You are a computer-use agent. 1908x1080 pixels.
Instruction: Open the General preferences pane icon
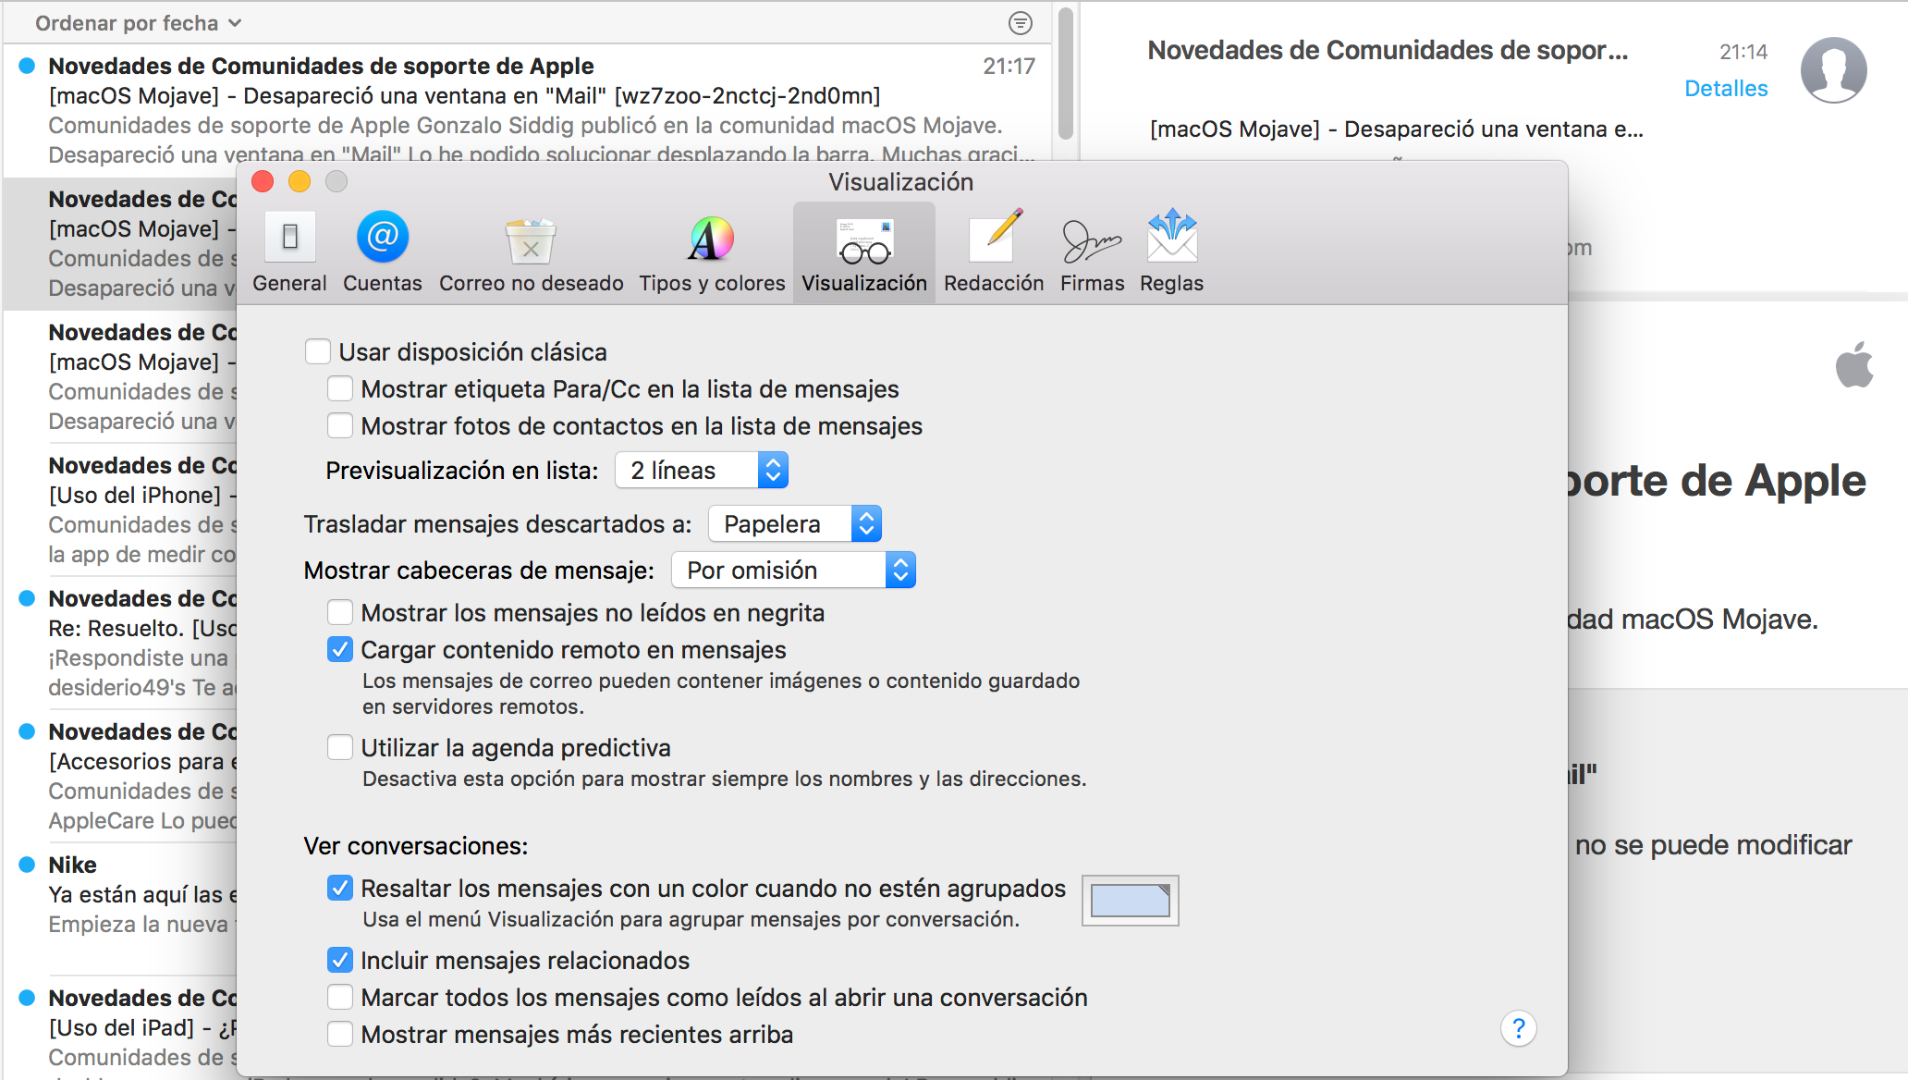click(289, 240)
